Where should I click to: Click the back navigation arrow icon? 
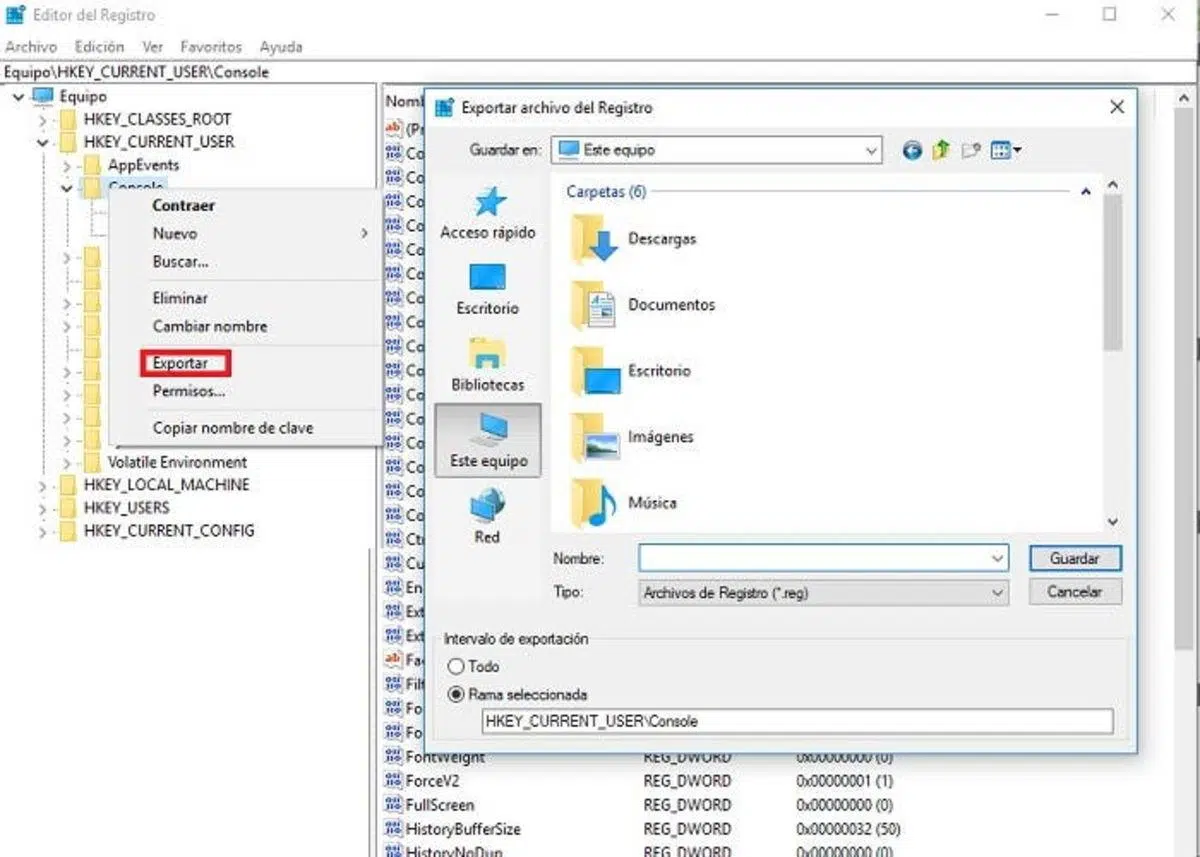coord(911,151)
